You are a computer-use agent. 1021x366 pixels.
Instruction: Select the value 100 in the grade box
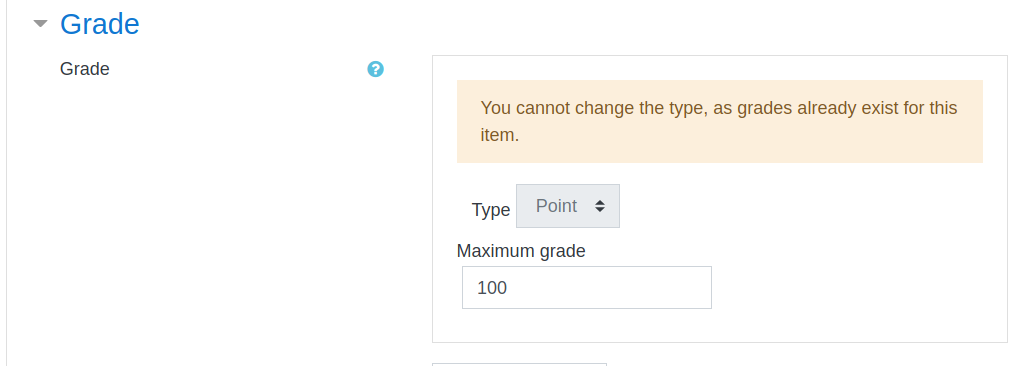[492, 287]
